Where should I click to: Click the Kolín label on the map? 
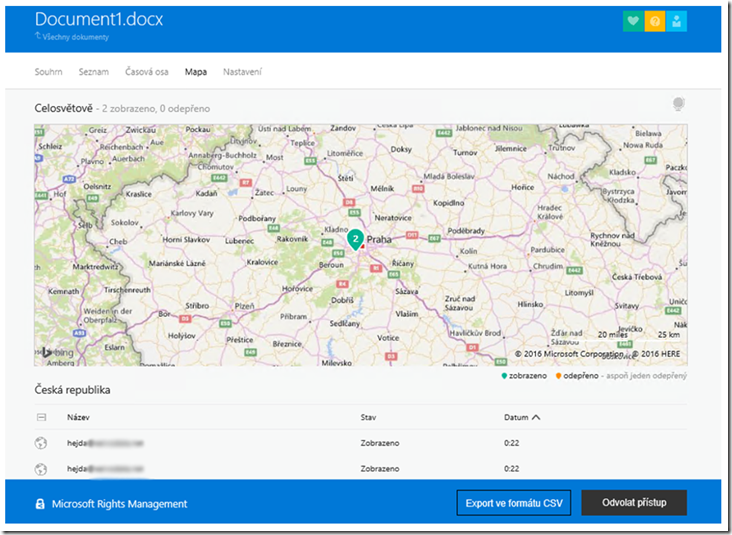tap(468, 251)
